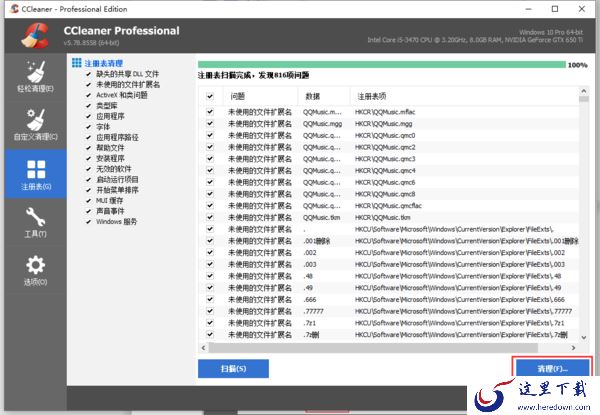
Task: Click the 注册表清理 tree heading
Action: [x=104, y=63]
